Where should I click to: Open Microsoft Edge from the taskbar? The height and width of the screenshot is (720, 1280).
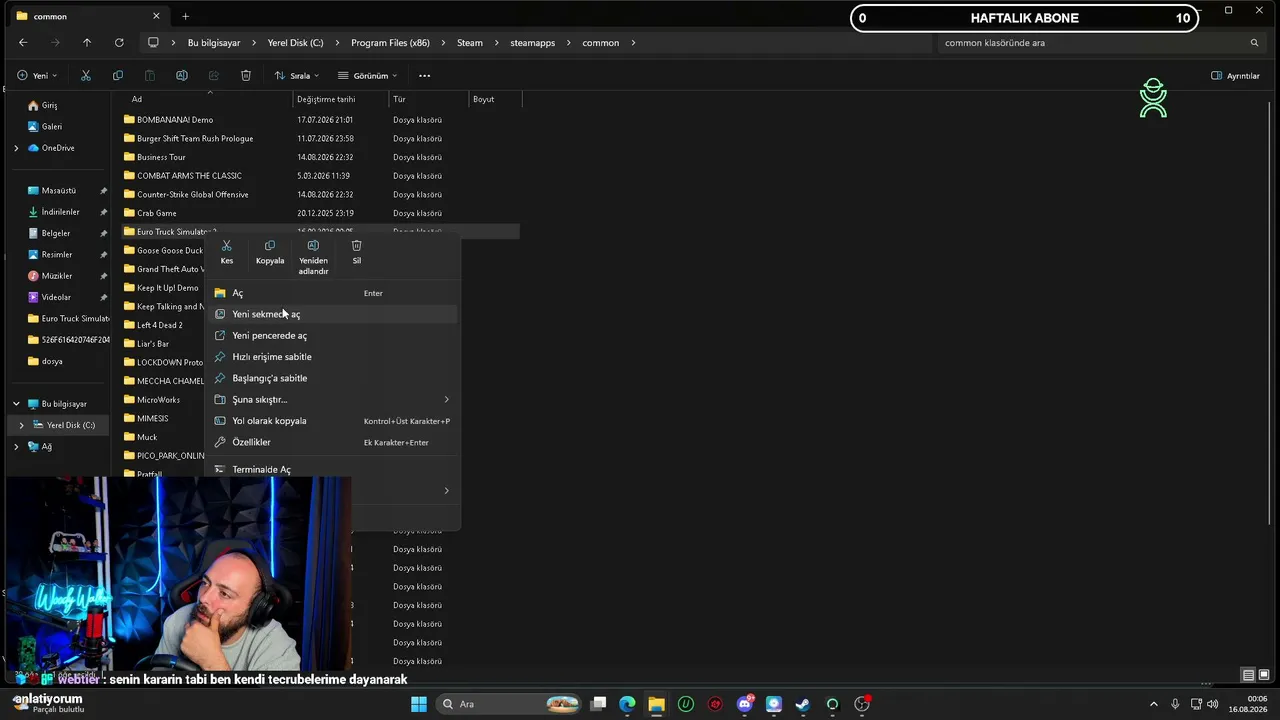tap(627, 704)
